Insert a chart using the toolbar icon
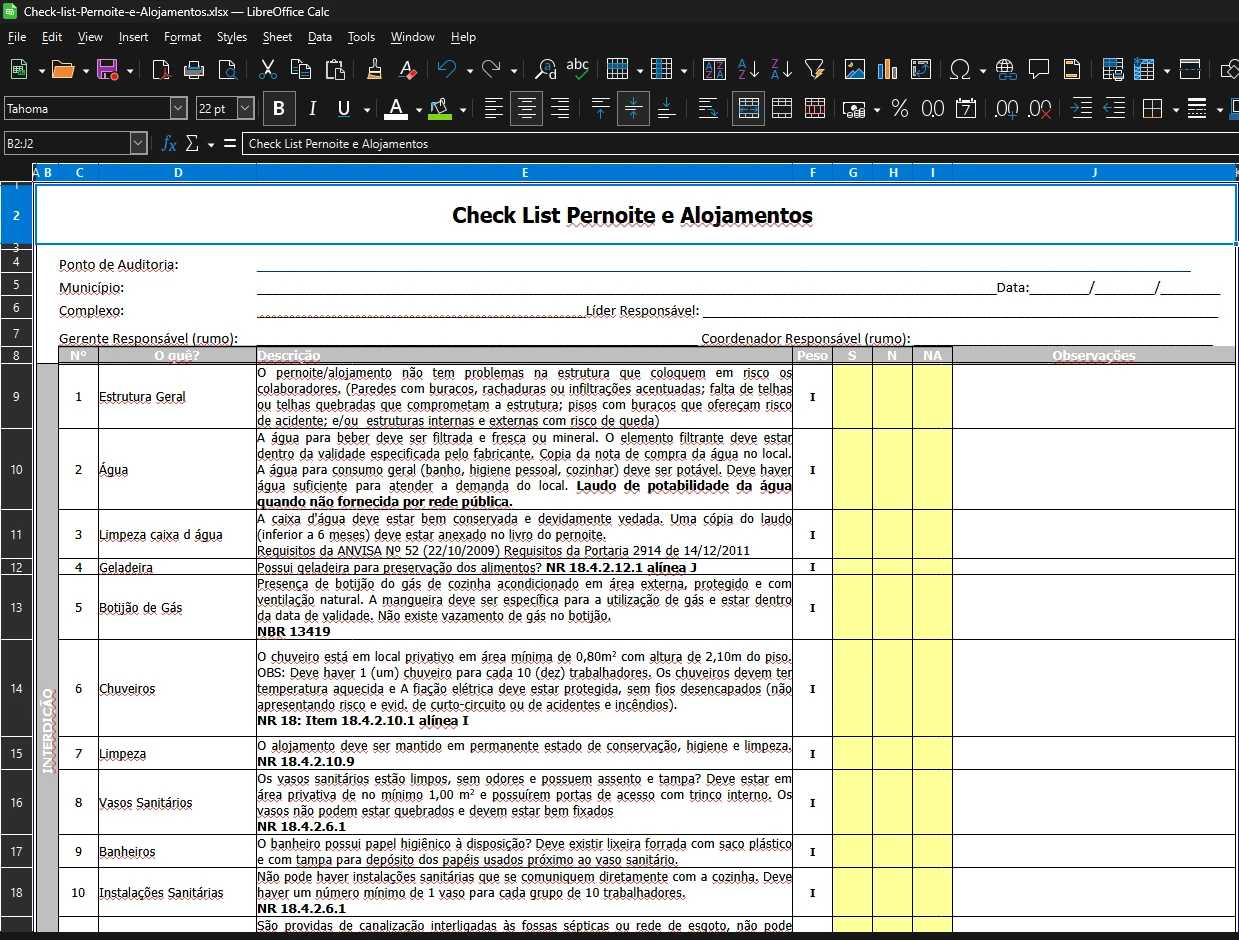Image resolution: width=1239 pixels, height=940 pixels. pos(887,69)
